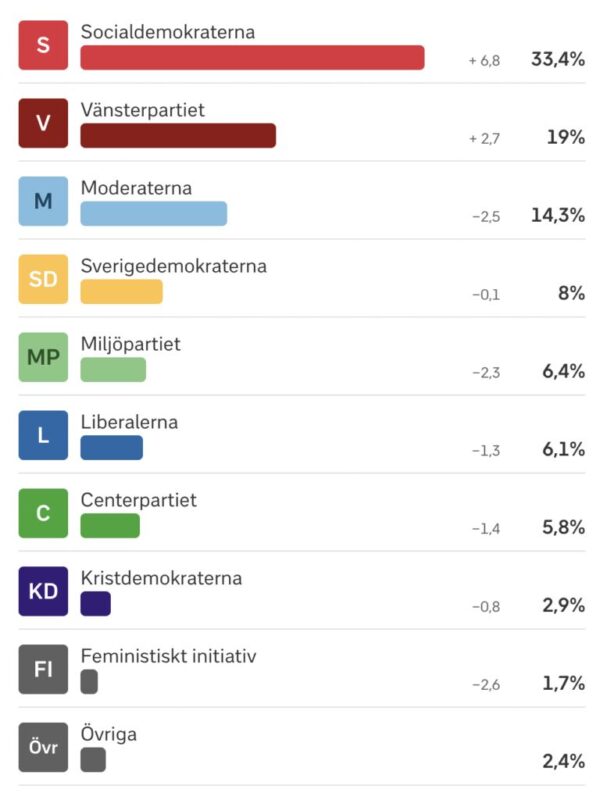Open the Socialdemokraterna party name
This screenshot has height=800, width=614.
(x=168, y=32)
